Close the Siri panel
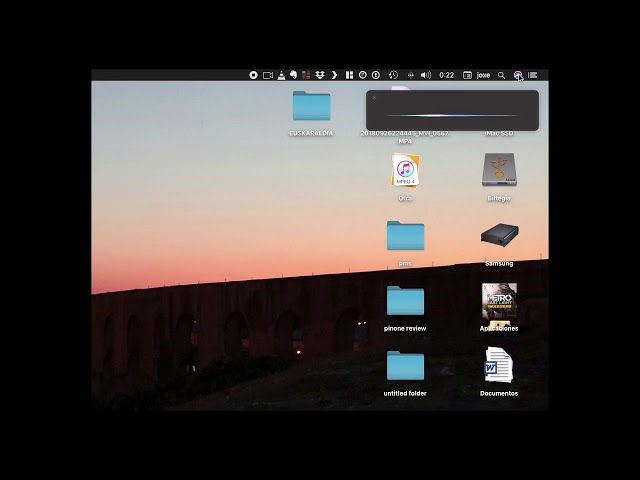 click(x=374, y=98)
